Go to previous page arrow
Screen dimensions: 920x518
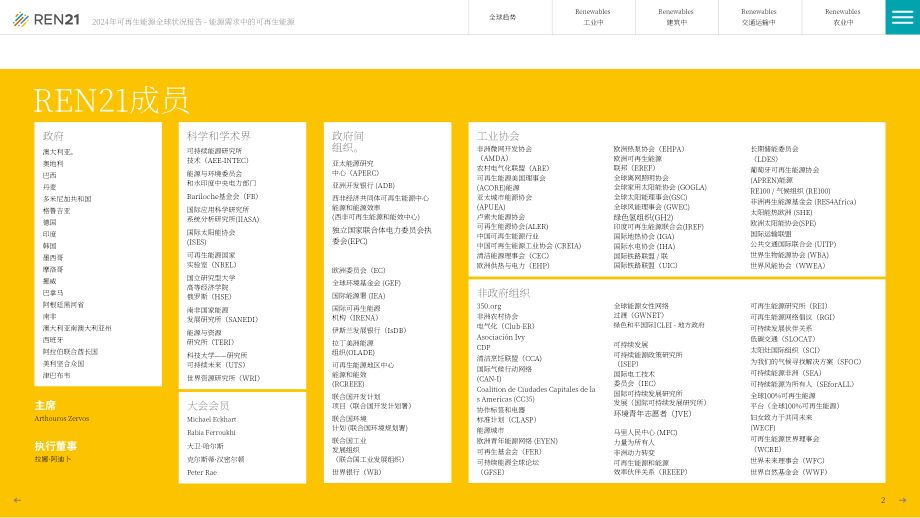click(x=17, y=500)
